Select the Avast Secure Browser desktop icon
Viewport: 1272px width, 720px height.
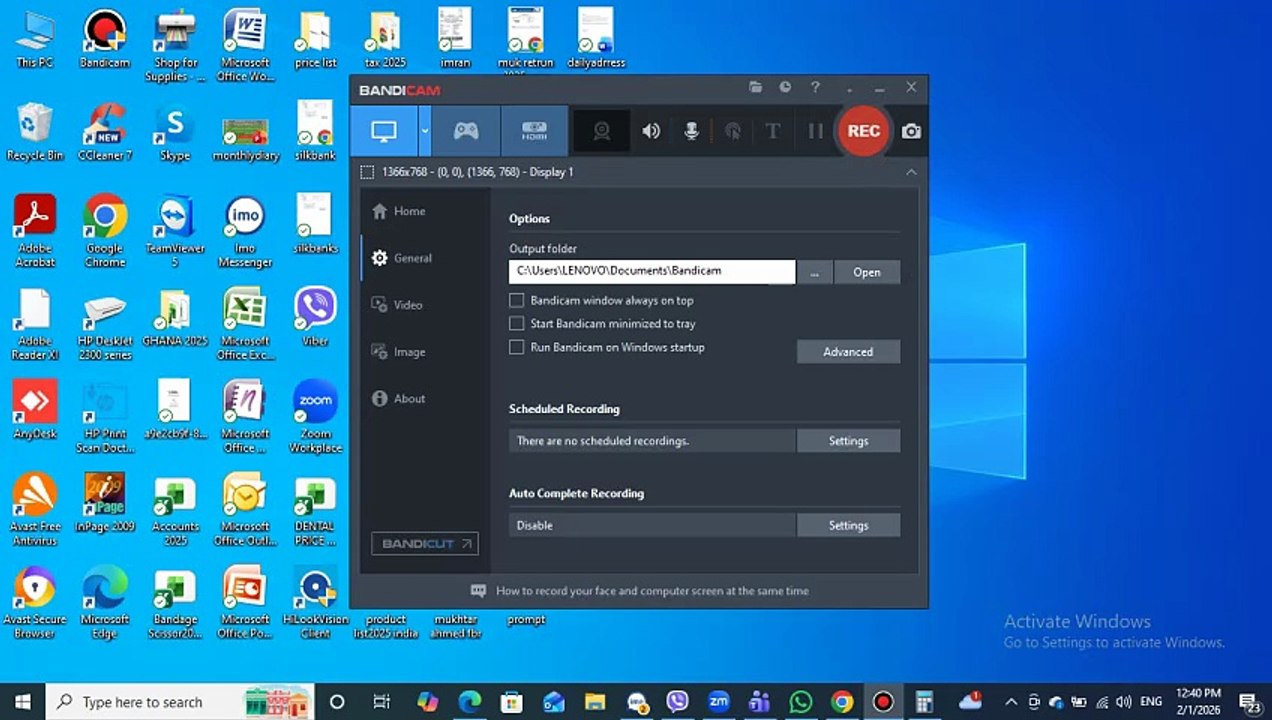tap(35, 603)
